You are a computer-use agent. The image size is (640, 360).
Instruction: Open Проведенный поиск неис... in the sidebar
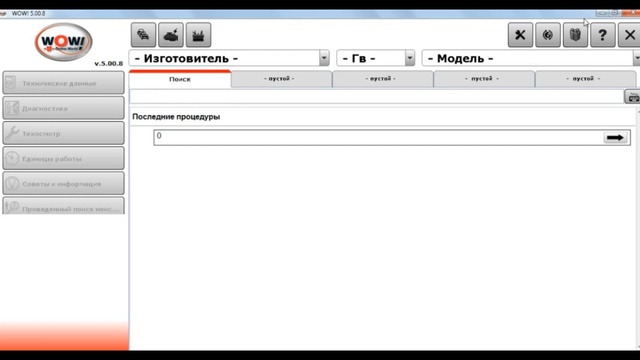click(63, 206)
